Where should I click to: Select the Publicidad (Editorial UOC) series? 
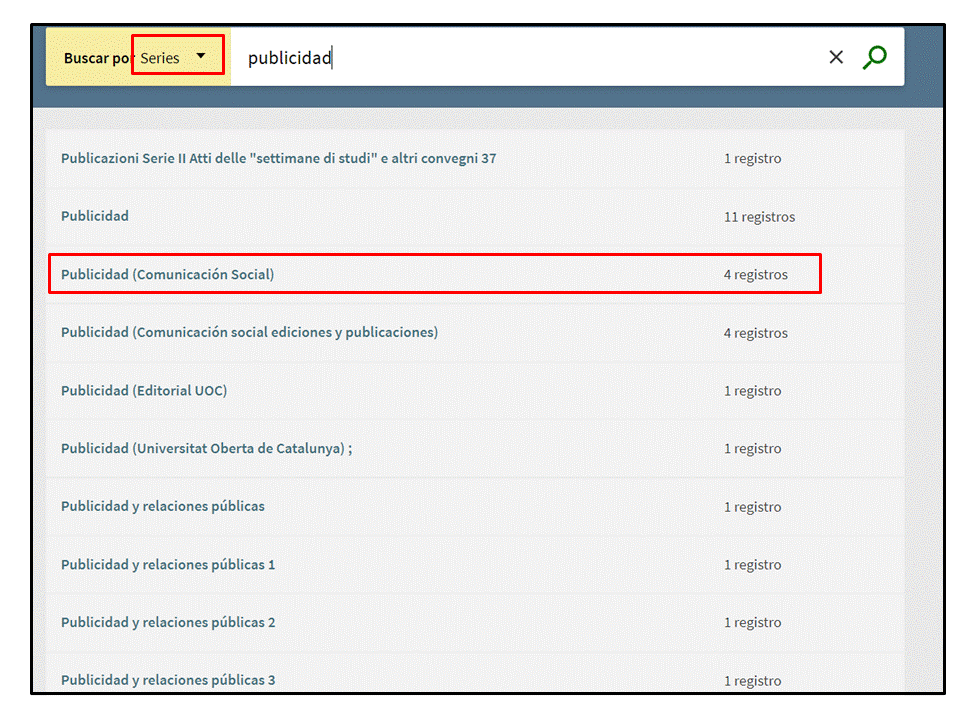click(144, 390)
